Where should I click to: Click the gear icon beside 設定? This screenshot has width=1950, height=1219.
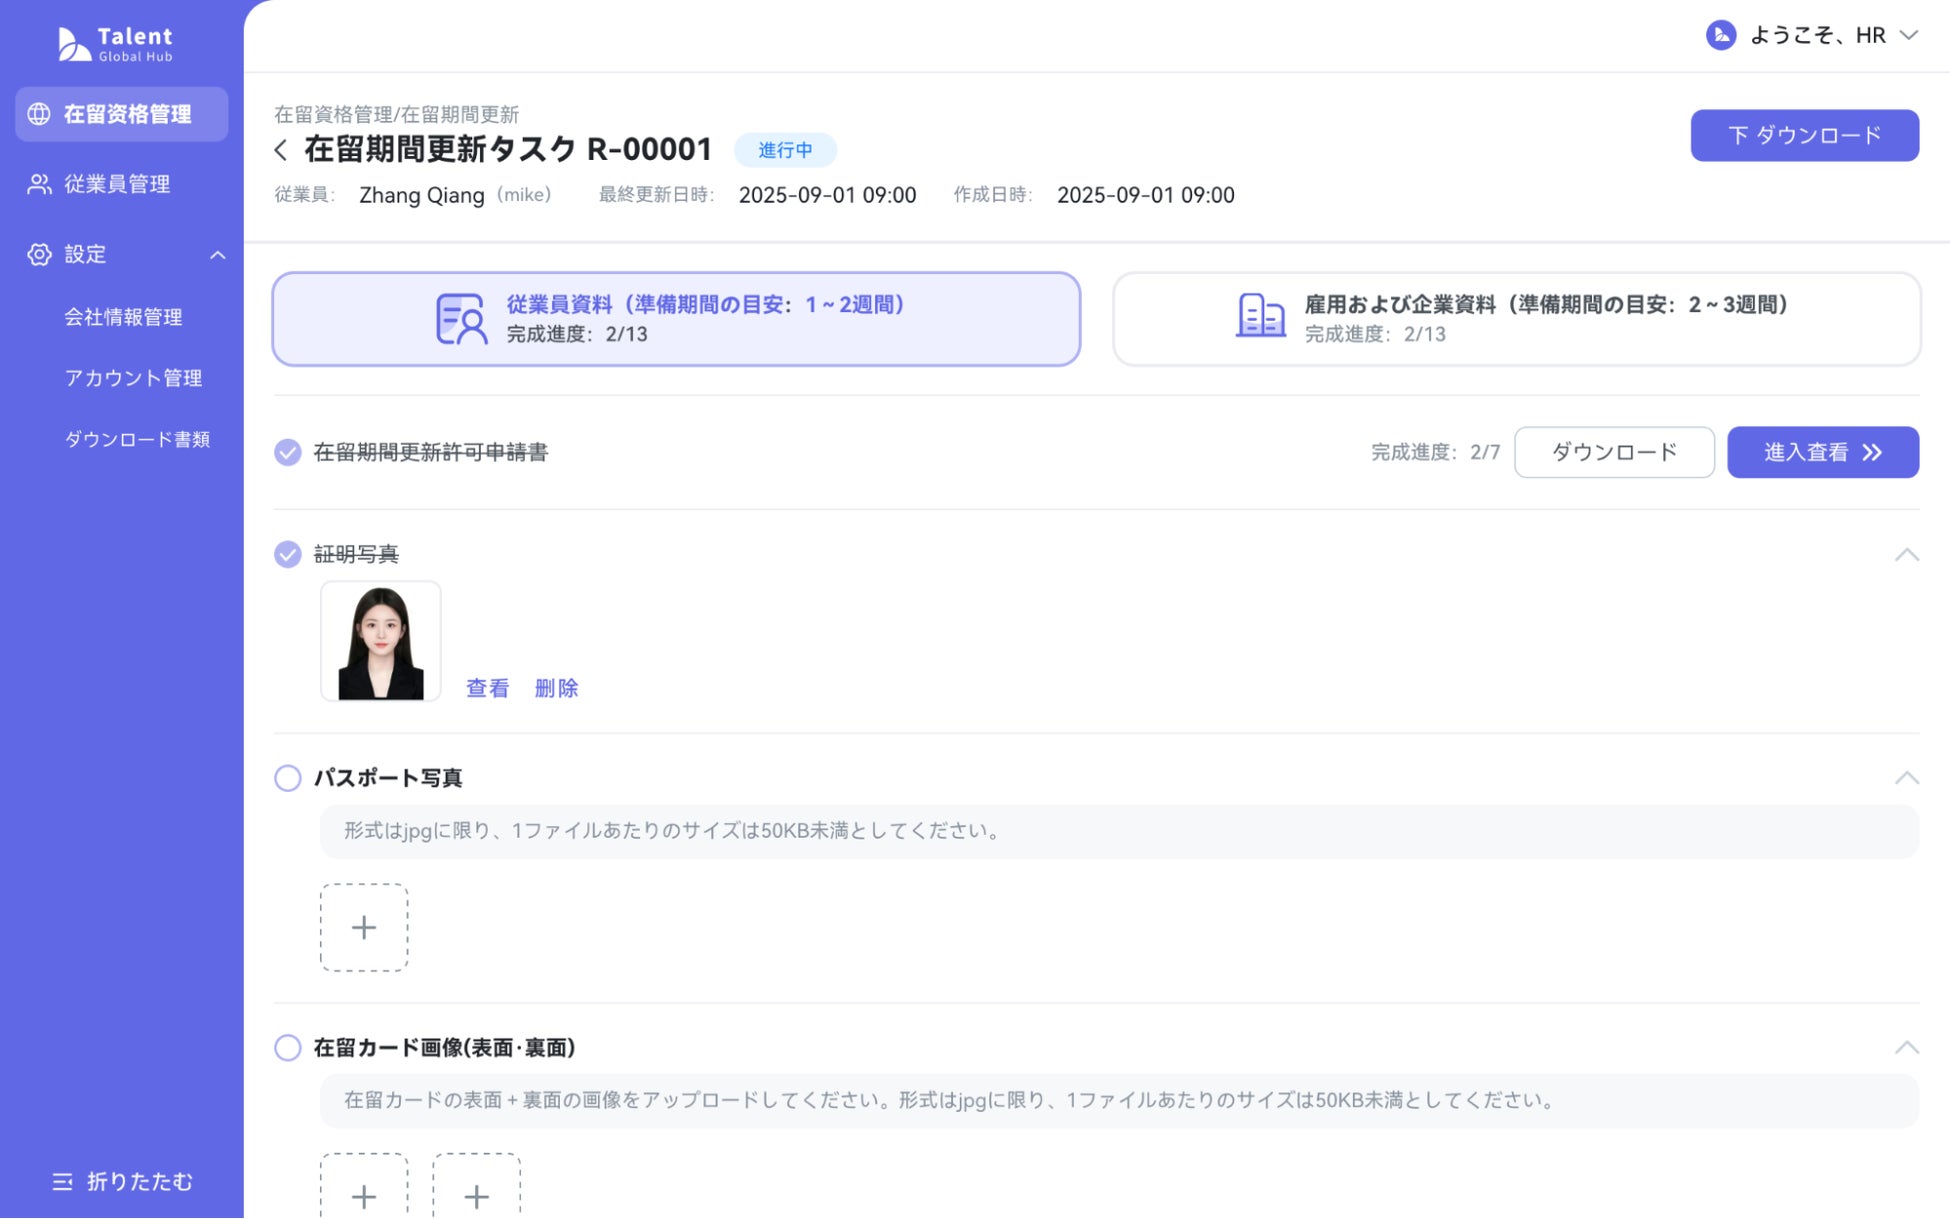click(39, 254)
